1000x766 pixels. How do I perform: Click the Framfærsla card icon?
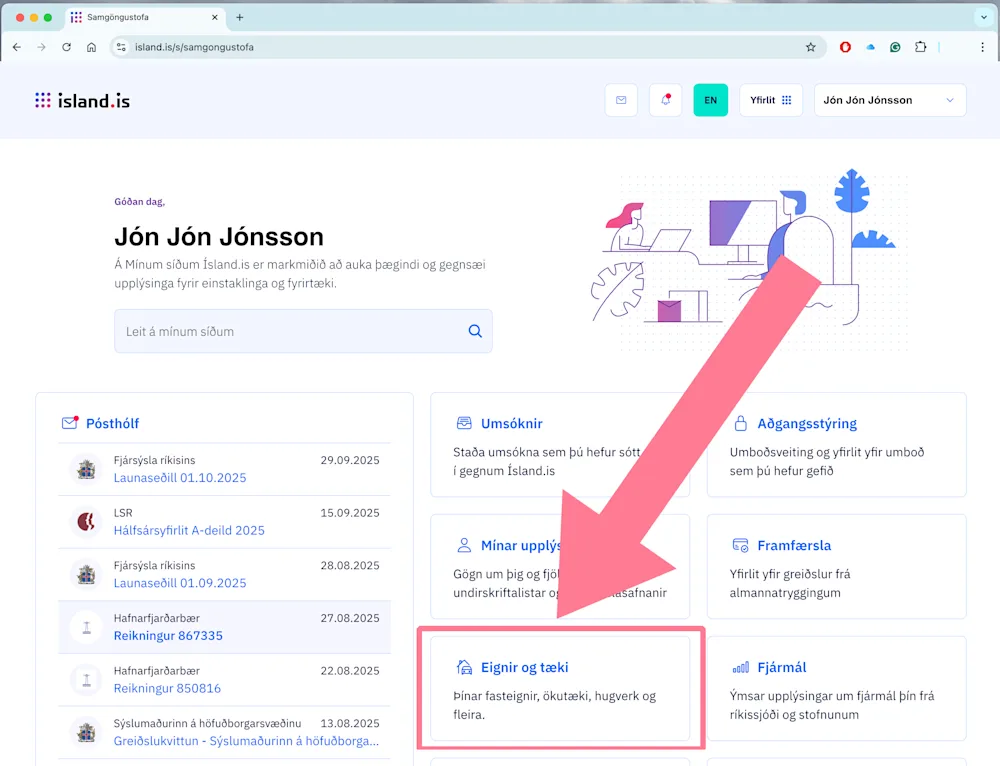pos(740,545)
